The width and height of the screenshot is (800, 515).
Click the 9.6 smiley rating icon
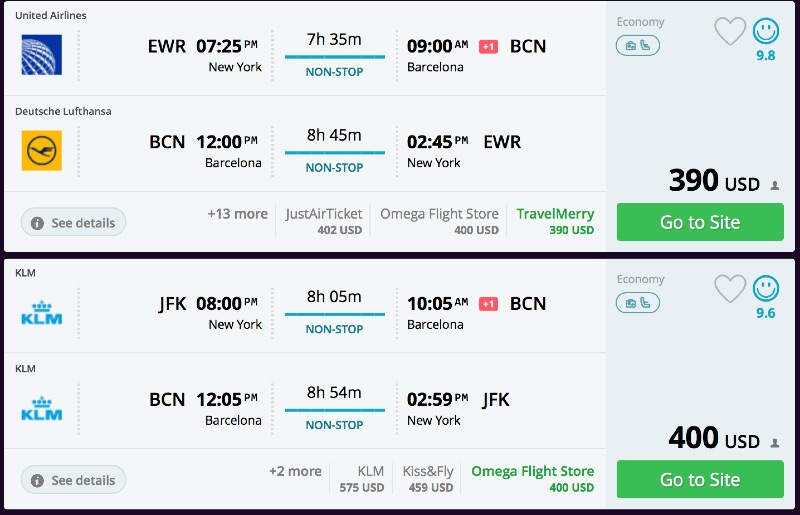(x=765, y=289)
